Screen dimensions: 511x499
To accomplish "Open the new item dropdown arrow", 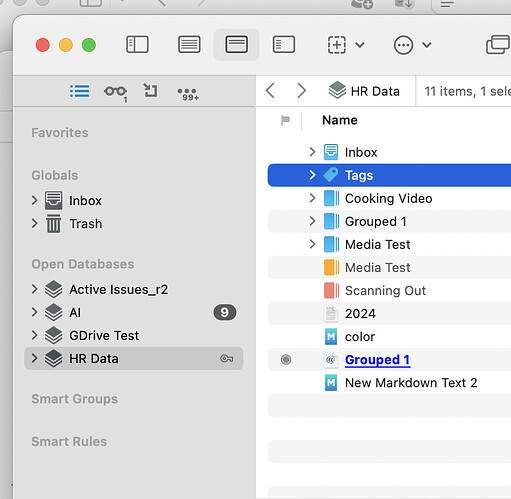I will point(360,45).
